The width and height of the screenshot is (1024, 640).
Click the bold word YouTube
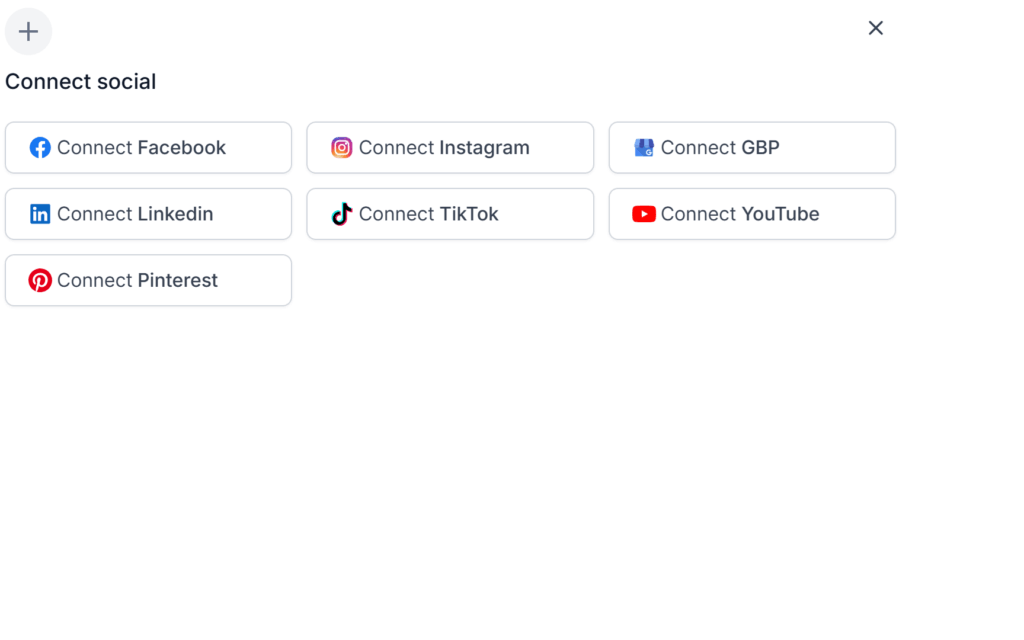coord(780,214)
